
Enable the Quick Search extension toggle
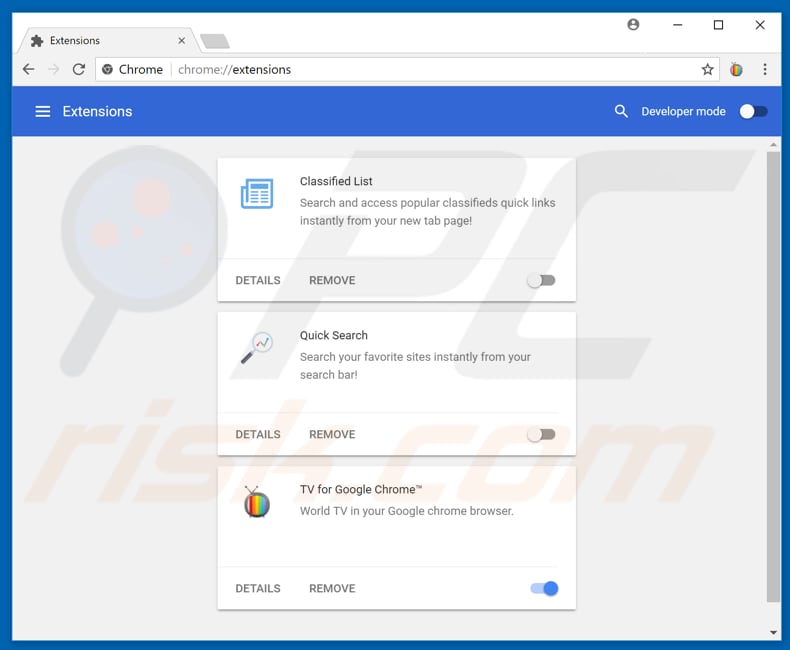[x=542, y=434]
